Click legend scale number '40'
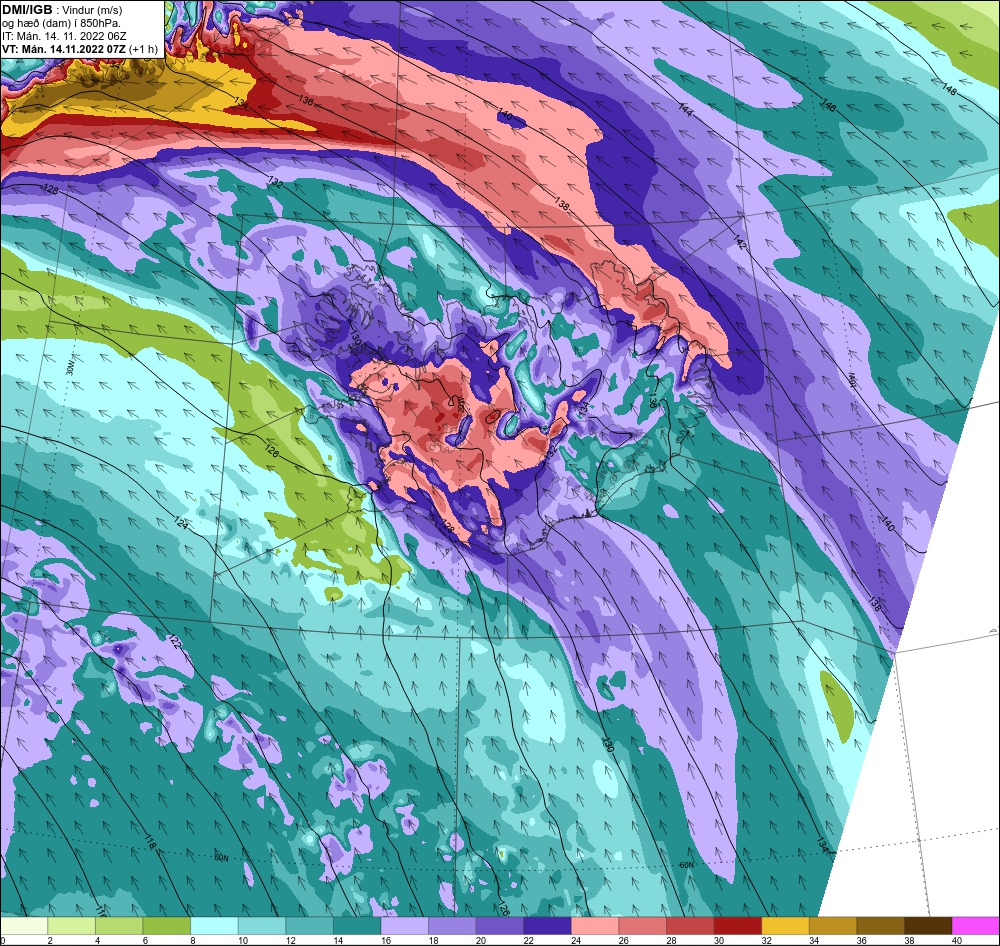1000x946 pixels. click(x=957, y=940)
